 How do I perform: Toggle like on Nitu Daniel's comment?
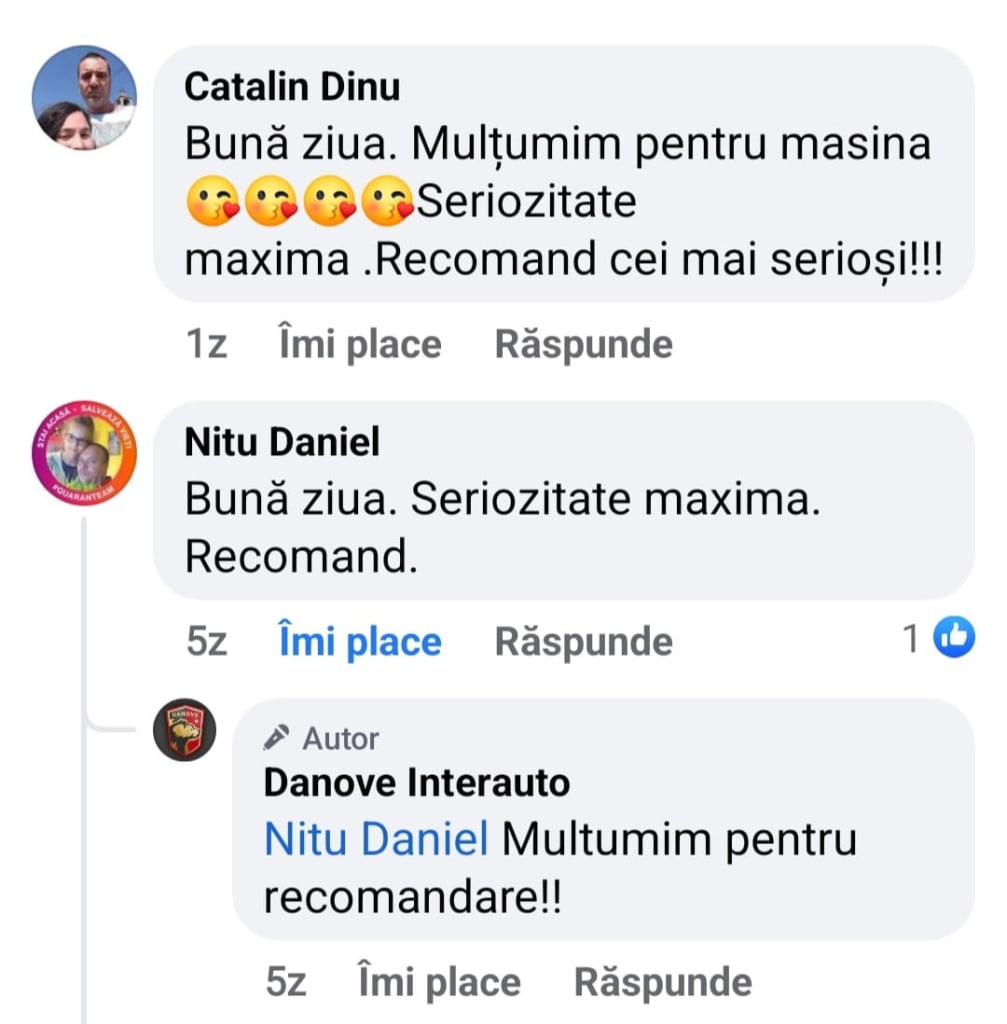pos(359,642)
